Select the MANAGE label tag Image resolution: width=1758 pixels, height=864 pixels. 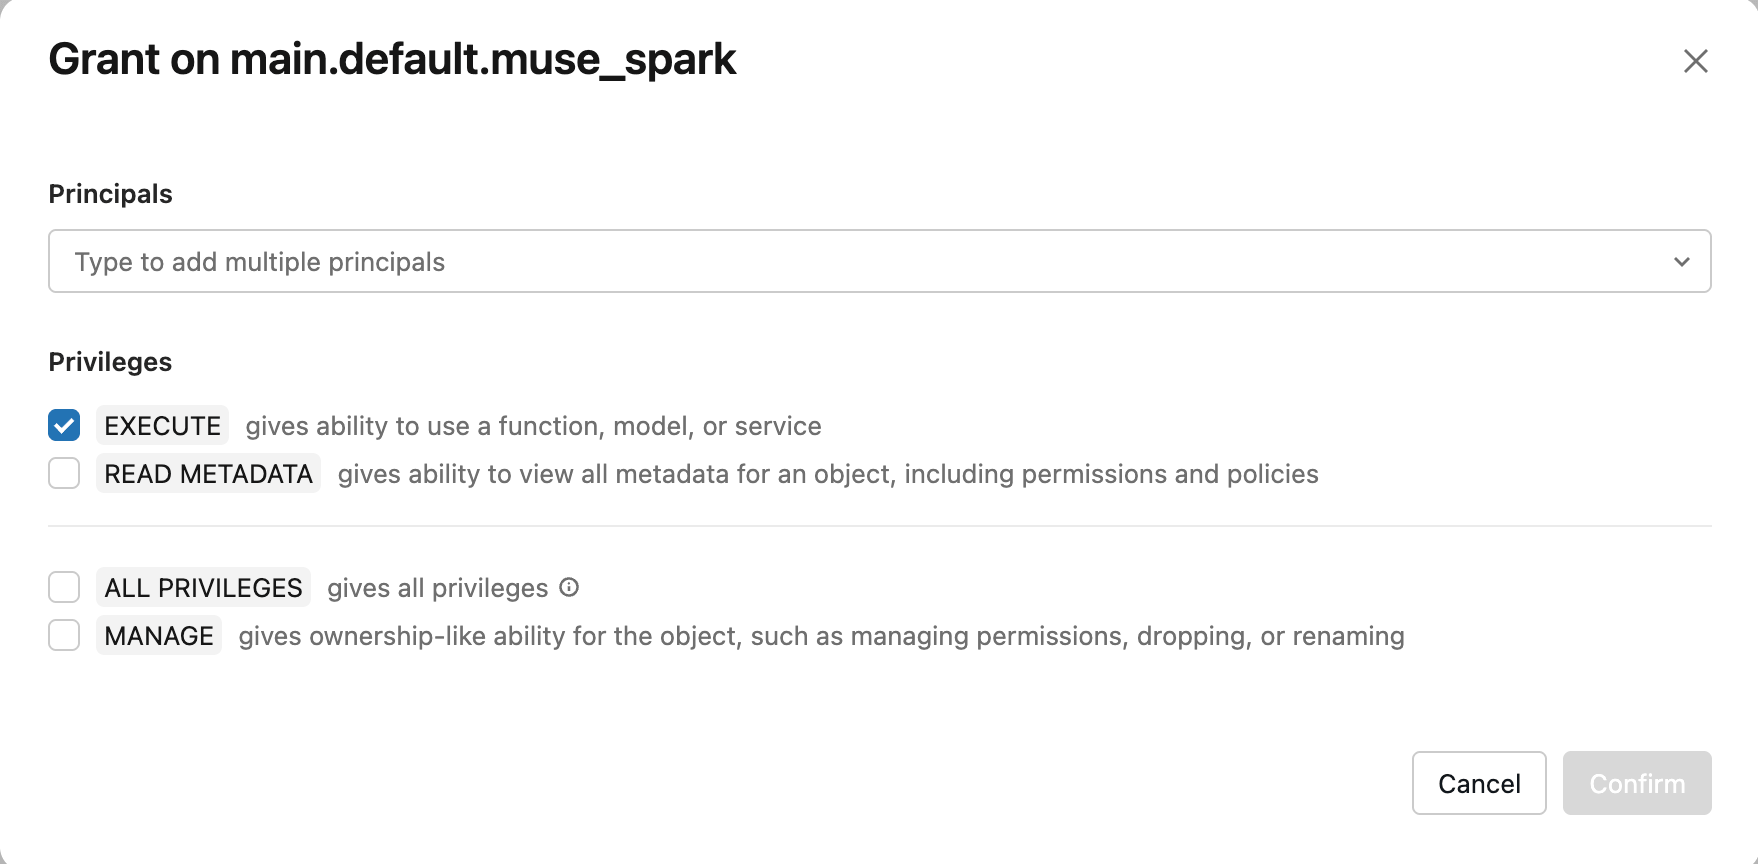[159, 635]
